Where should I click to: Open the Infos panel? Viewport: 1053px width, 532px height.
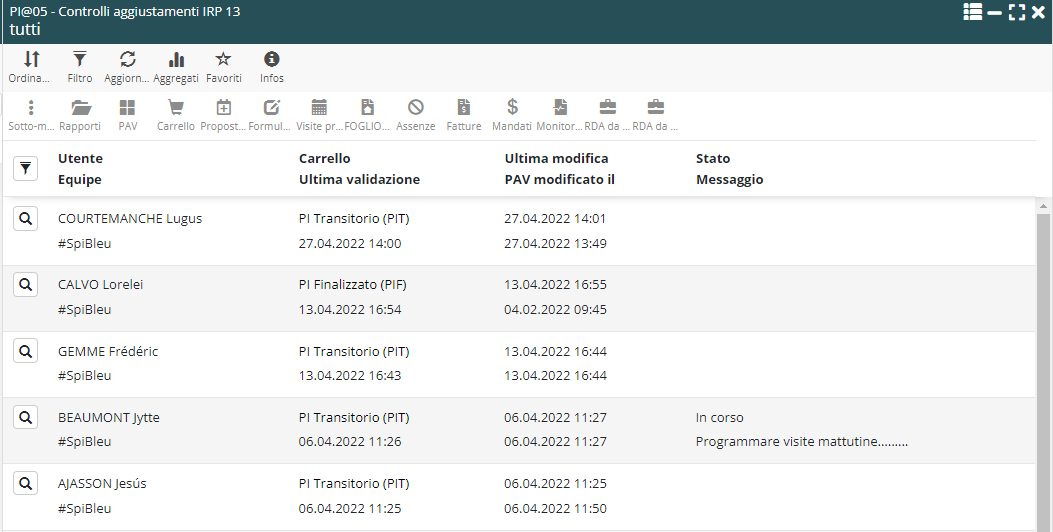coord(272,67)
